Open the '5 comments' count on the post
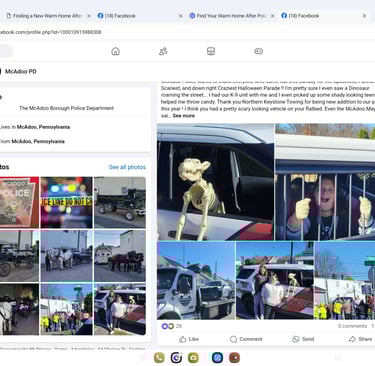 click(x=352, y=326)
